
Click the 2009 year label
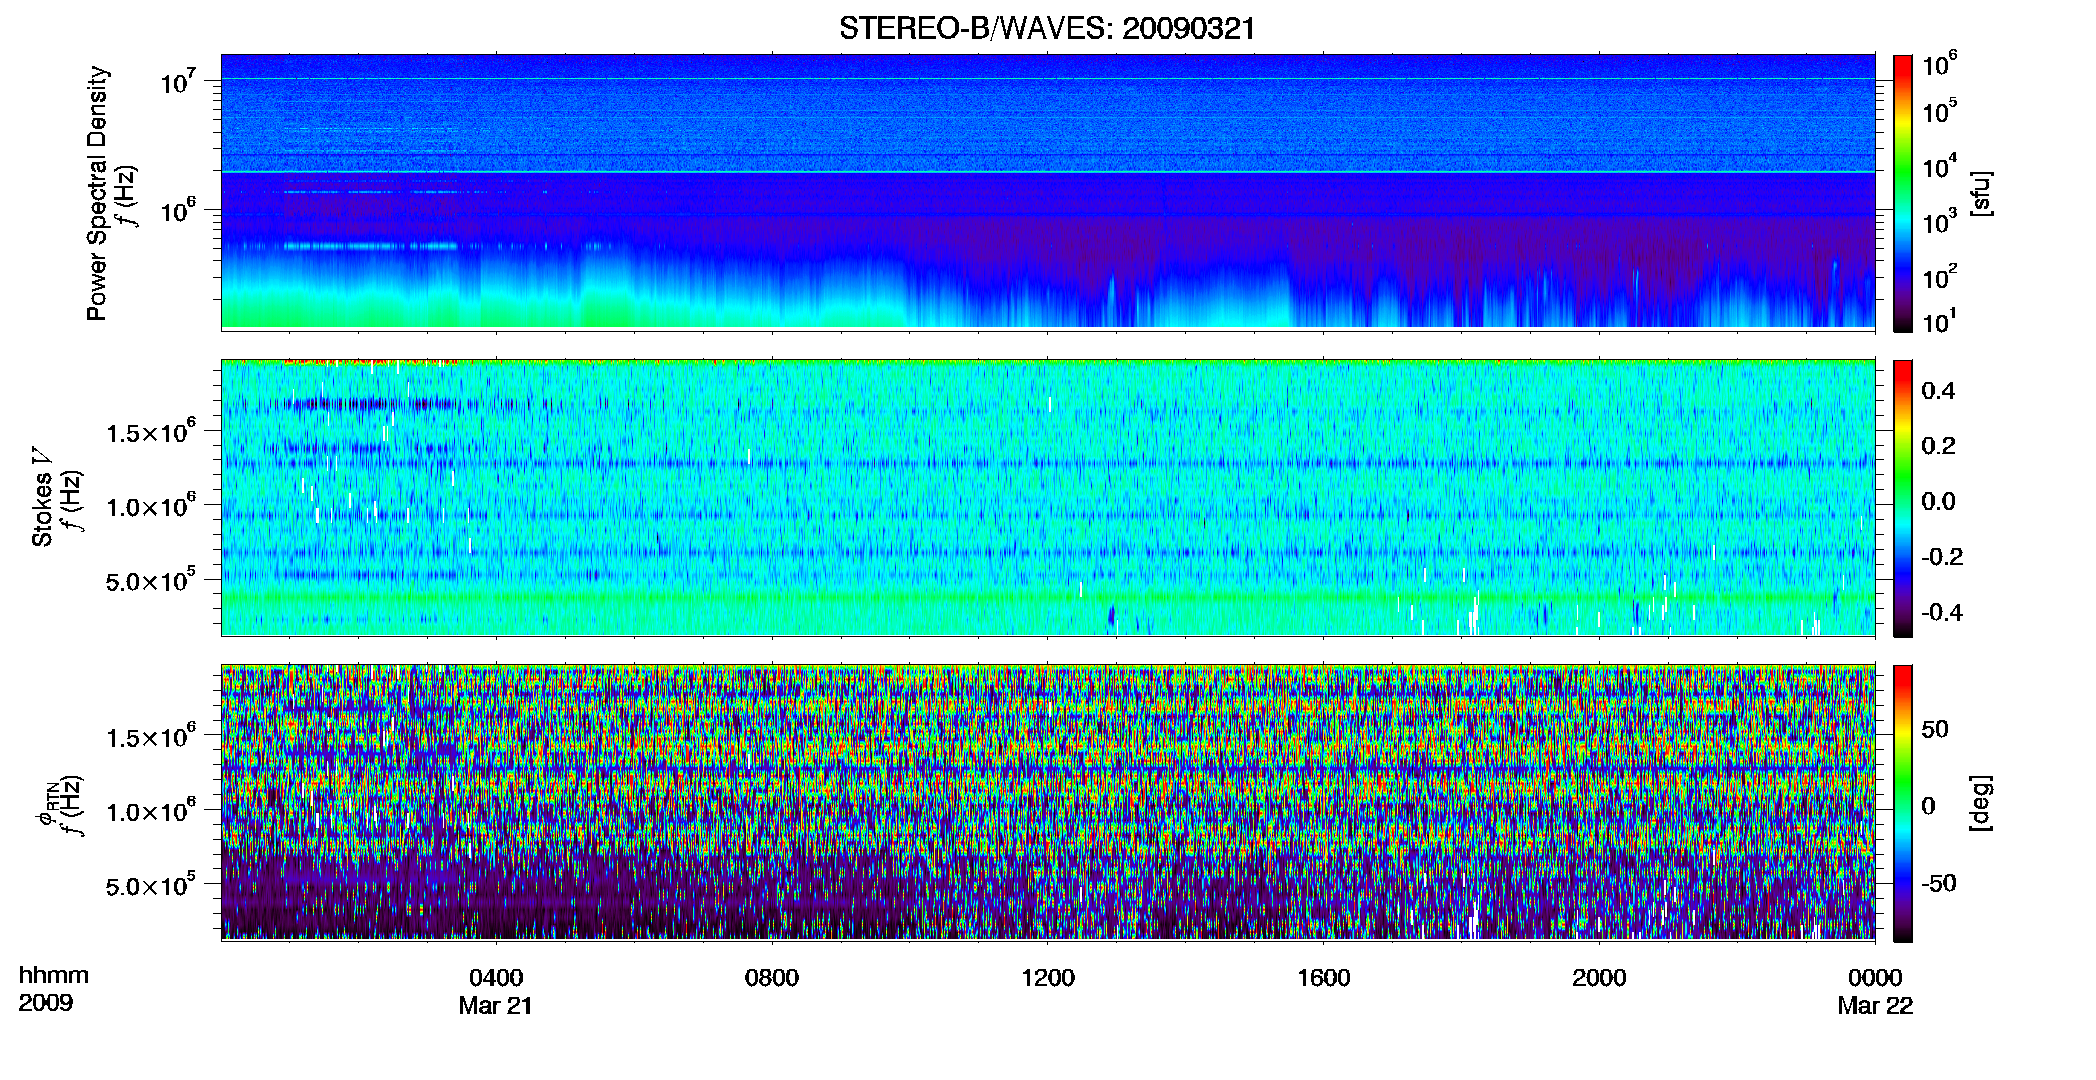pos(46,1004)
